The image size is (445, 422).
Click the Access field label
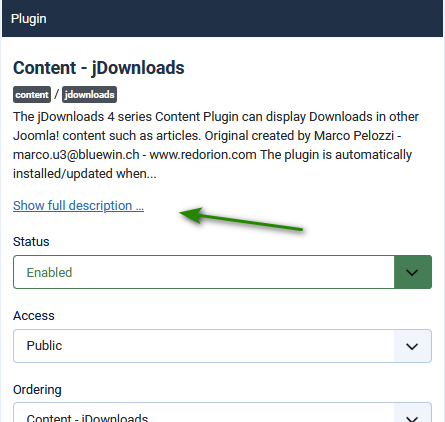(x=34, y=316)
